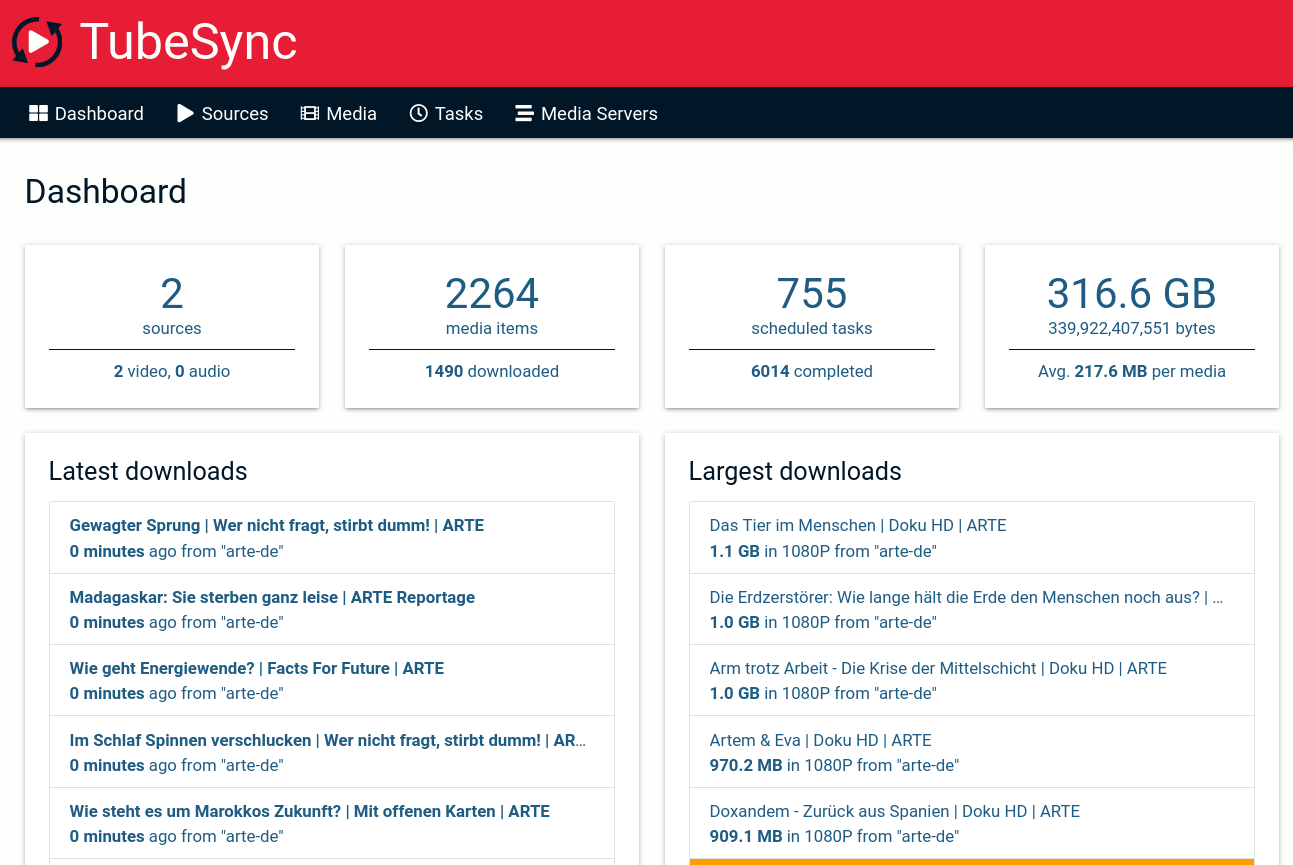Open 'Im Schlaf Spinnen verschlucken' download
1293x865 pixels.
coord(332,752)
